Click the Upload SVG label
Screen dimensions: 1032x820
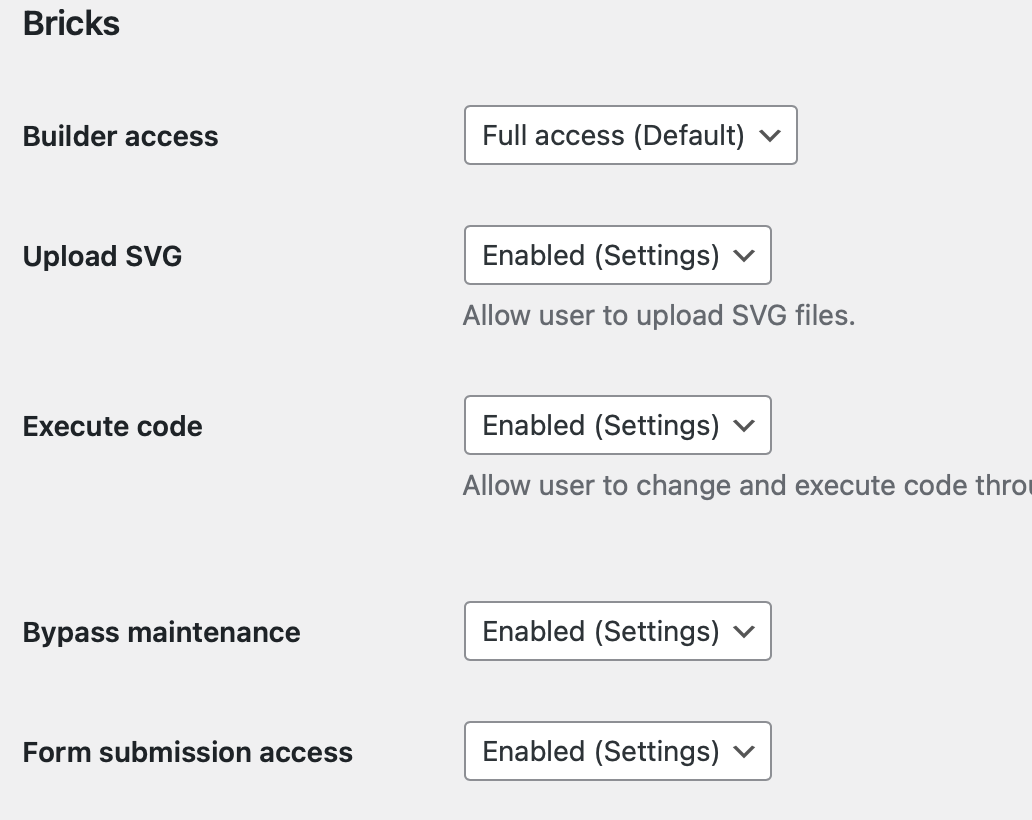coord(103,256)
